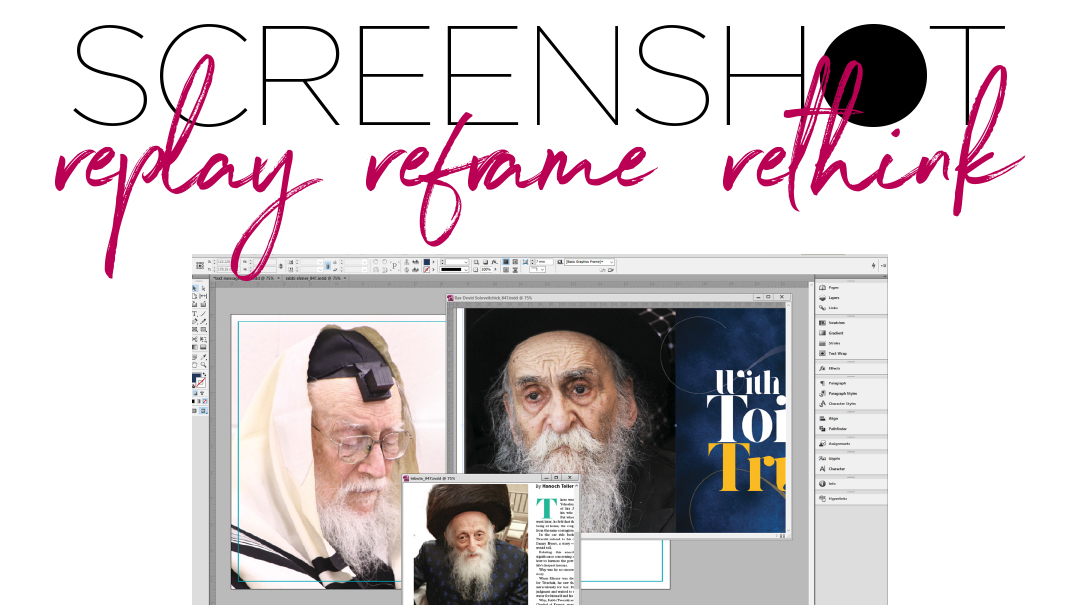This screenshot has width=1079, height=605.
Task: Click the 7 mm value field
Action: [544, 262]
